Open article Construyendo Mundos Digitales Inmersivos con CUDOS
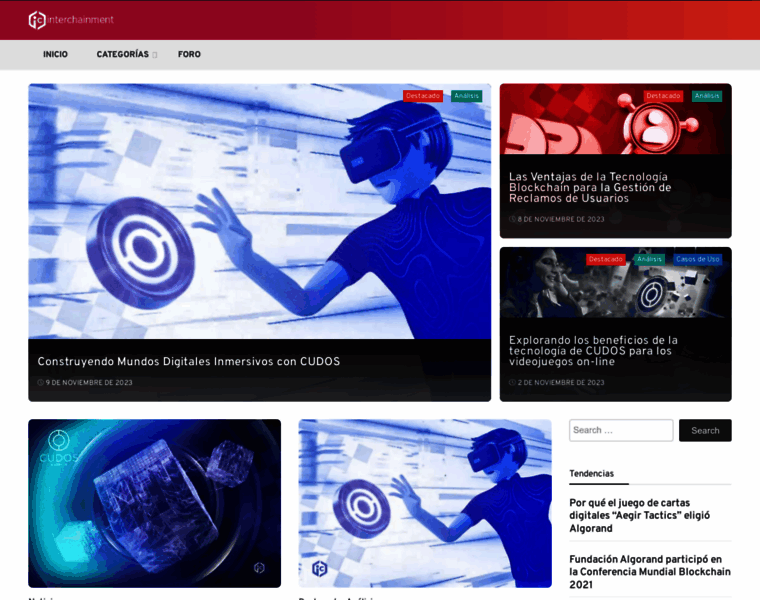760x600 pixels. (x=189, y=362)
